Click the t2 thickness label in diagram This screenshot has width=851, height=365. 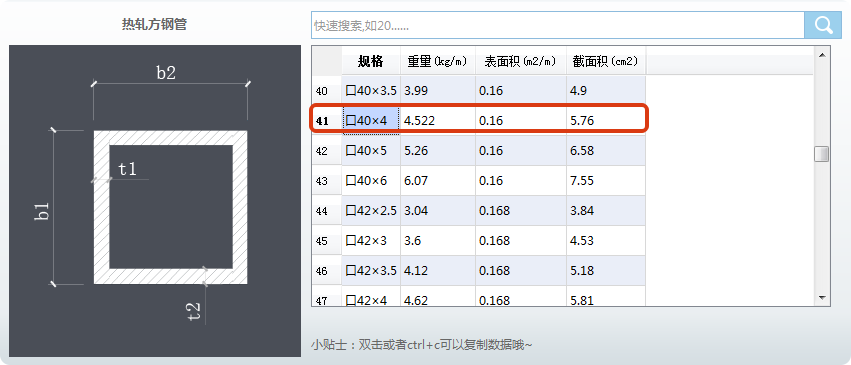tap(193, 311)
